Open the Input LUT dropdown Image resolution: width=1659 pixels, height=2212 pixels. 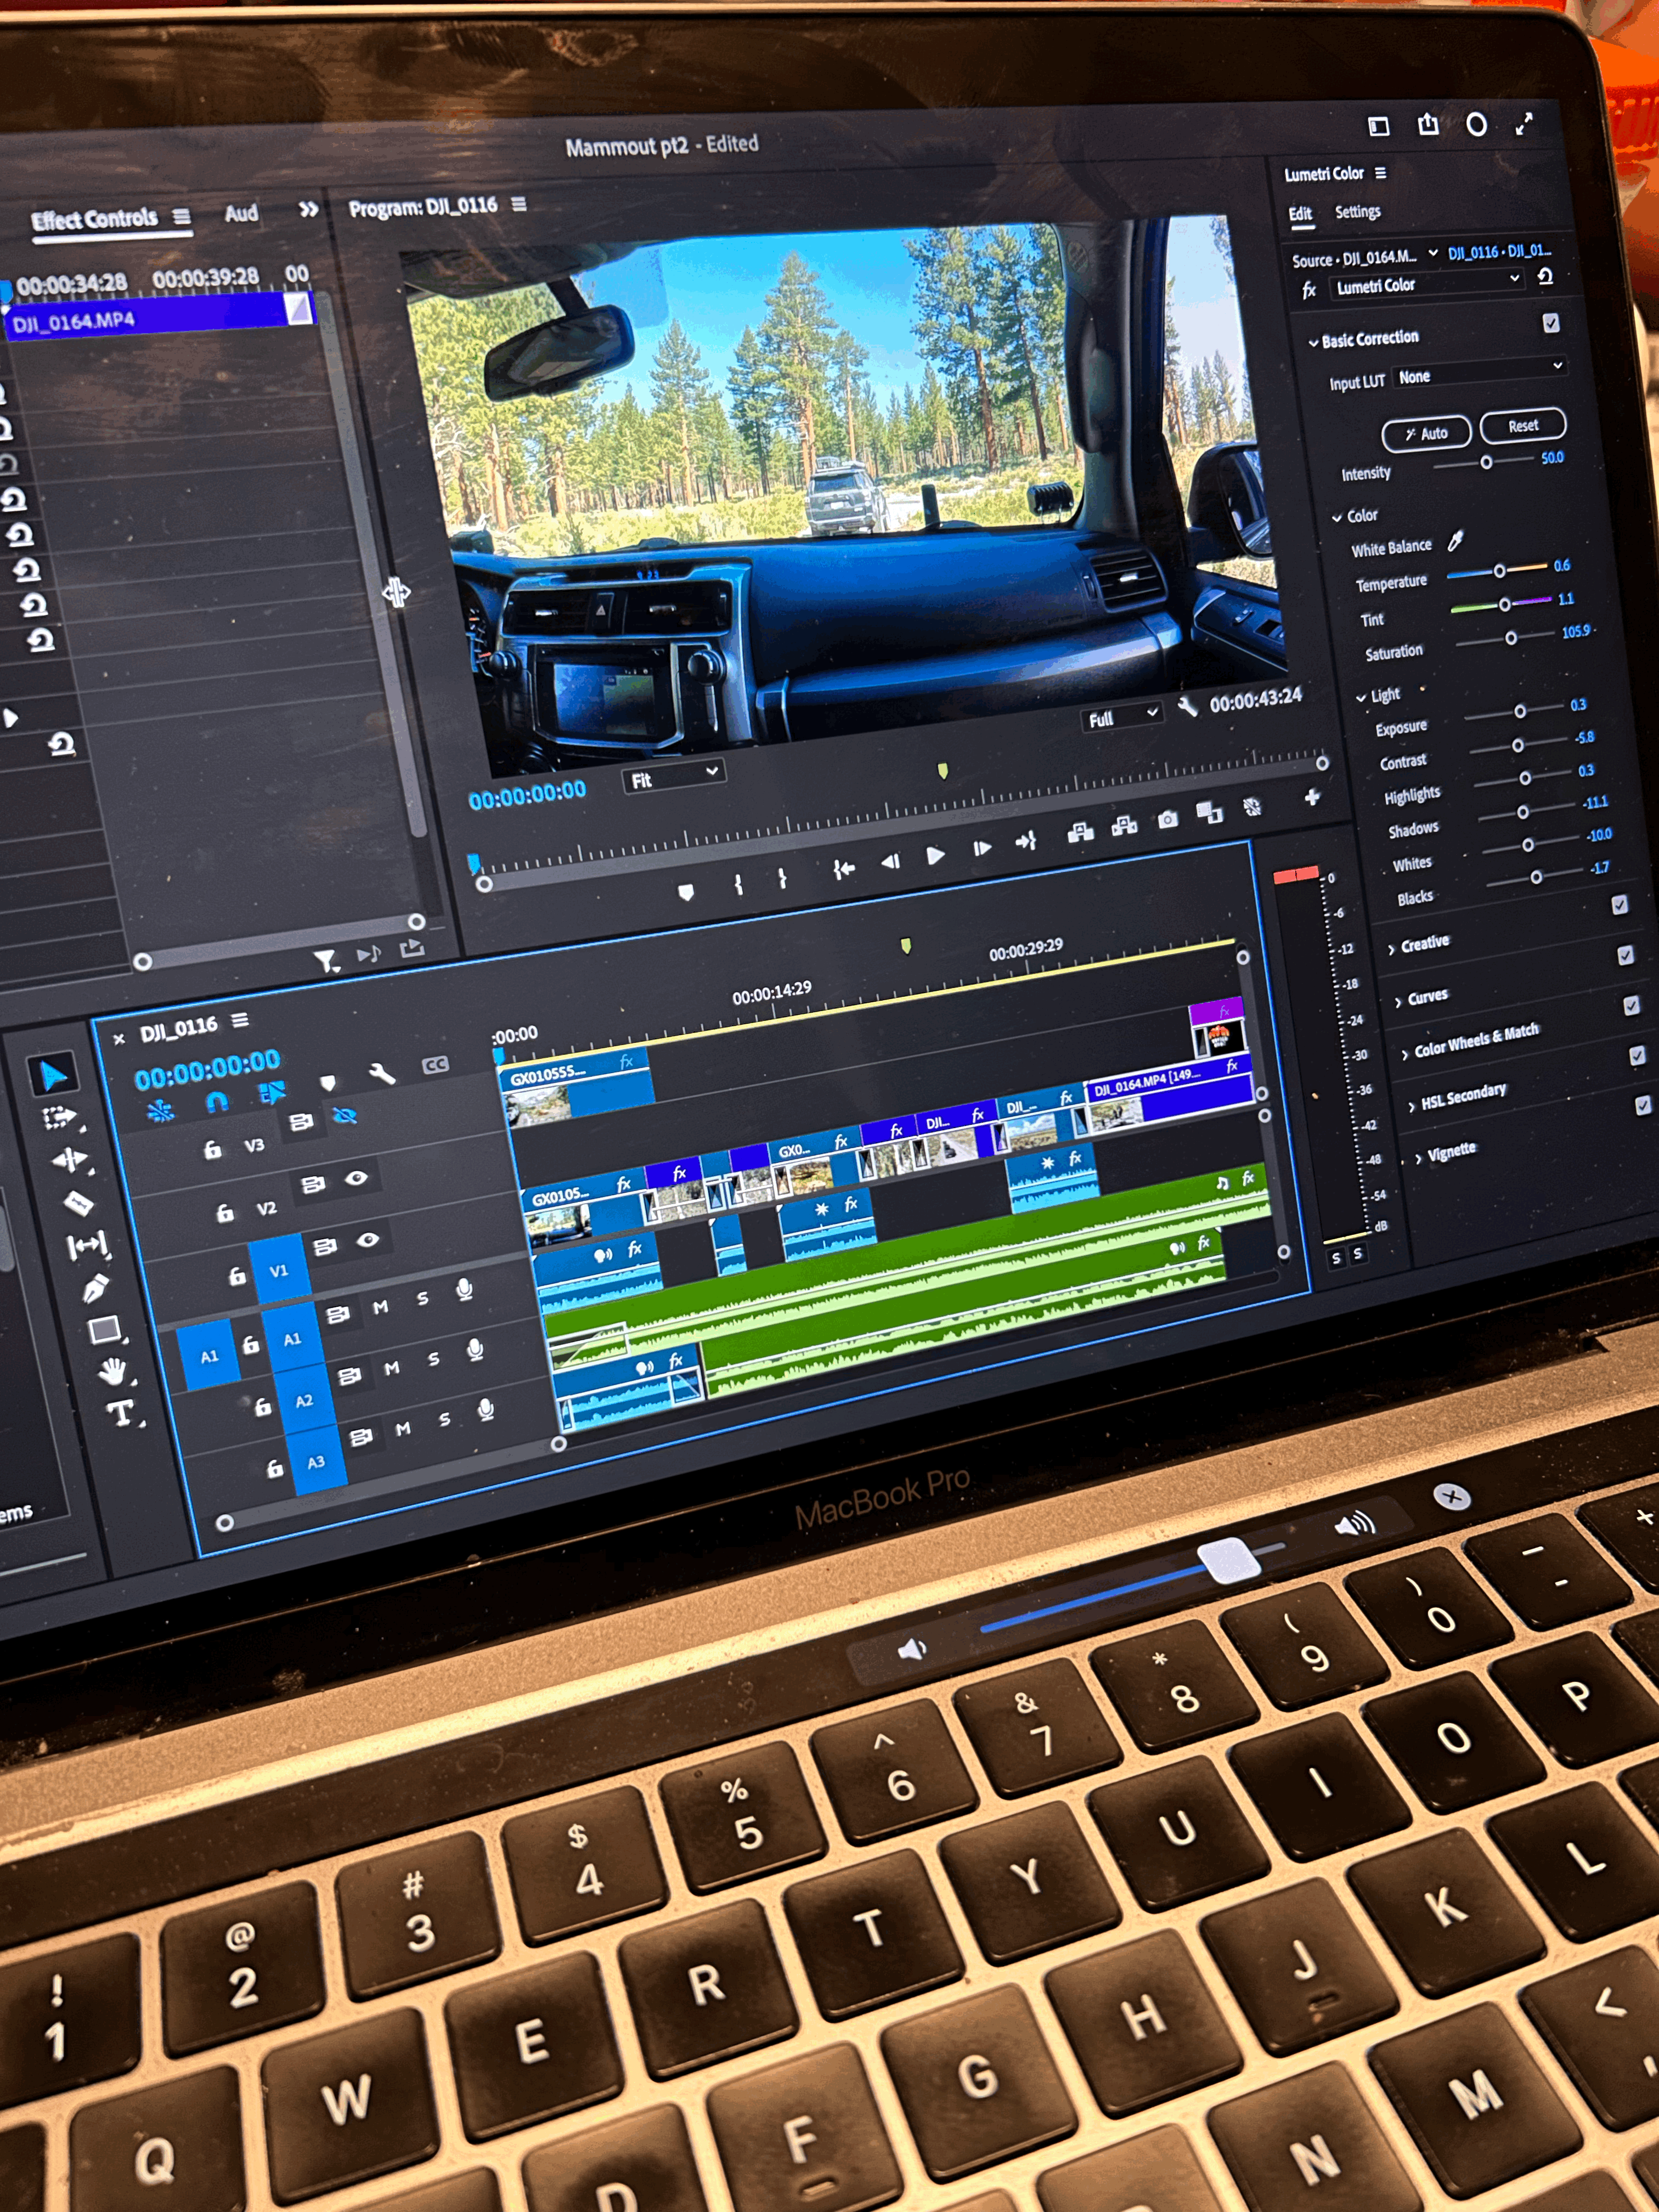coord(1480,373)
